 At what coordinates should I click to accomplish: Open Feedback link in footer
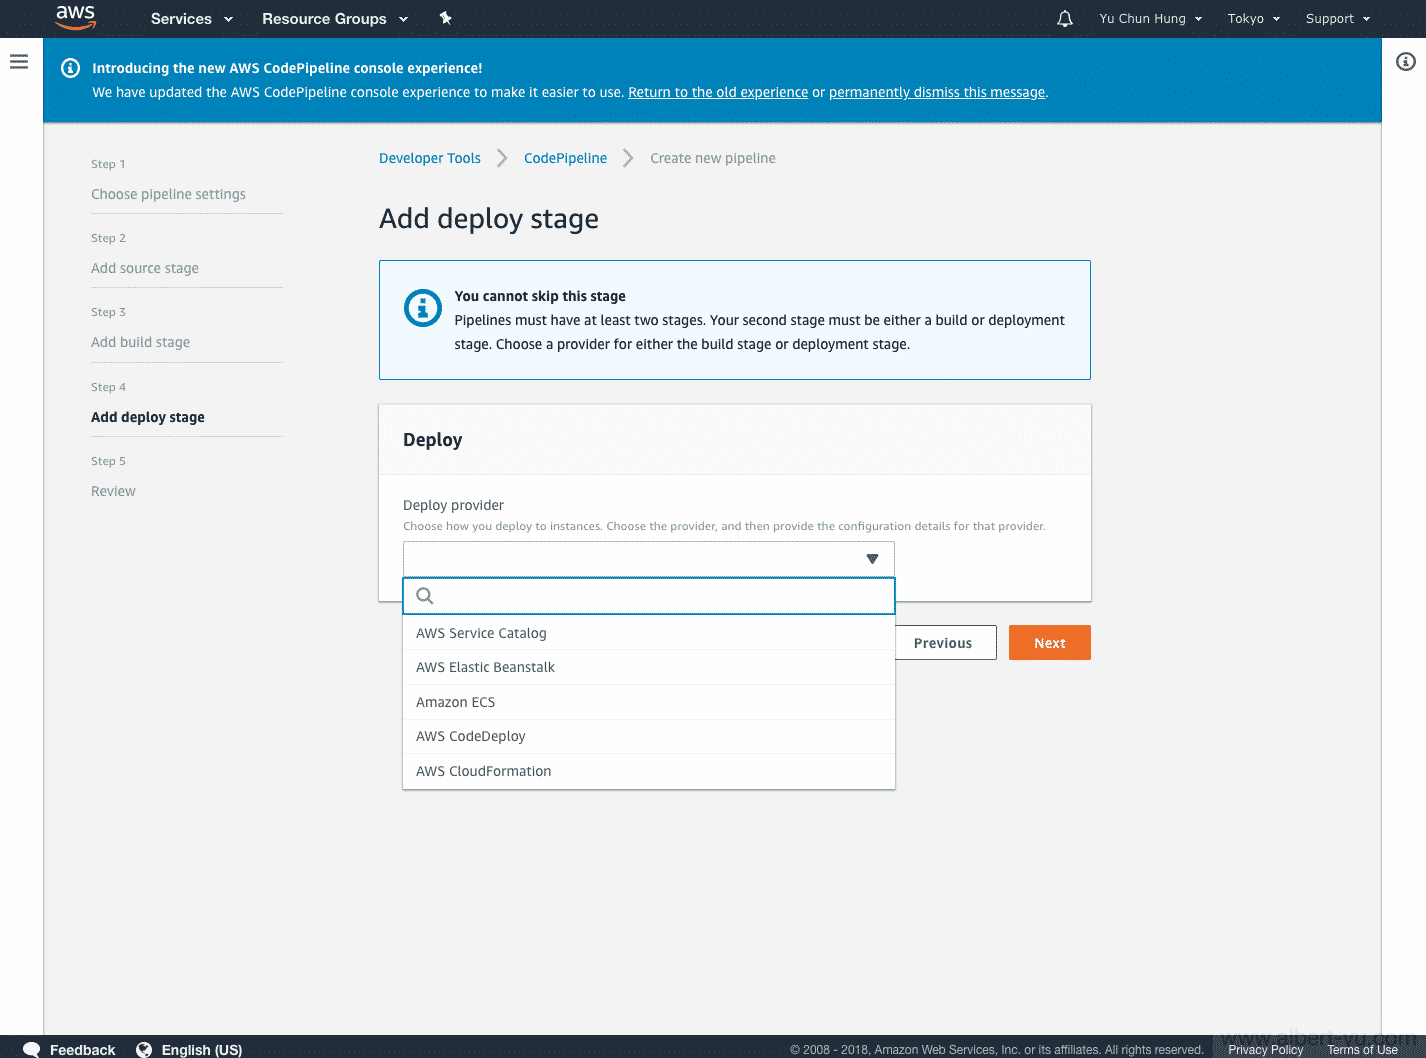click(83, 1050)
